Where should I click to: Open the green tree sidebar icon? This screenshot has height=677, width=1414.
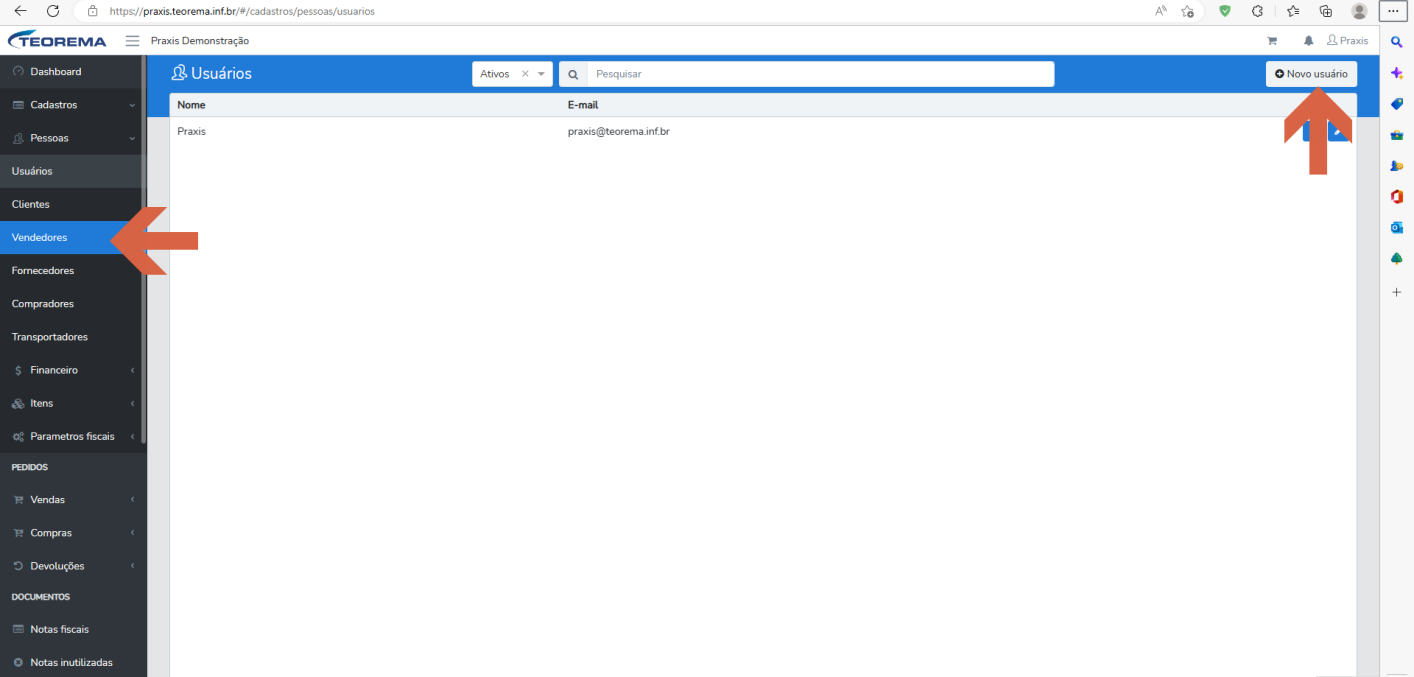pyautogui.click(x=1397, y=259)
